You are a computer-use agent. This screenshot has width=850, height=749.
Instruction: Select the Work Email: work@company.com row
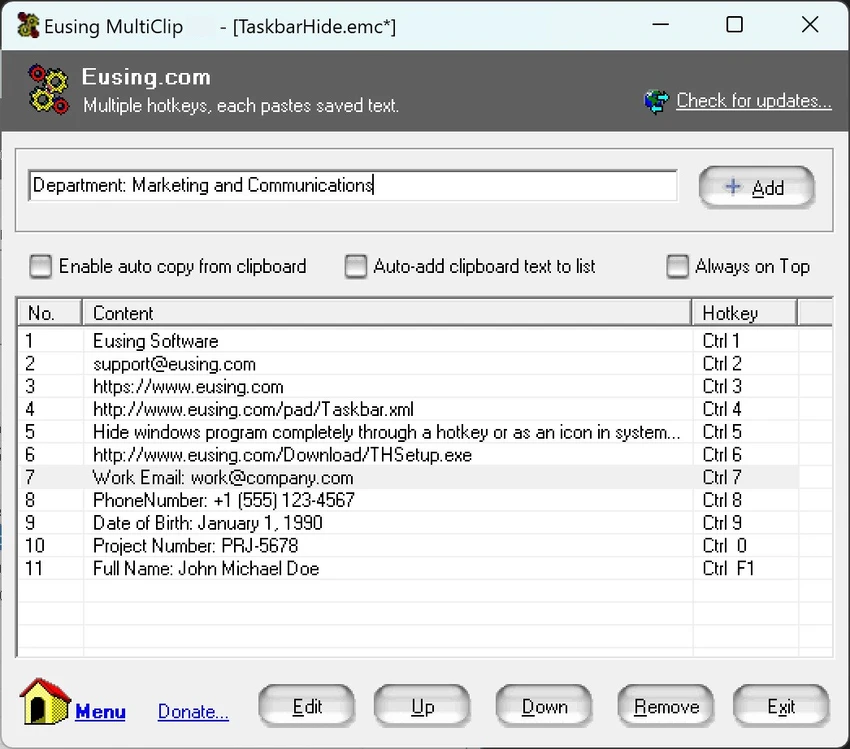409,477
